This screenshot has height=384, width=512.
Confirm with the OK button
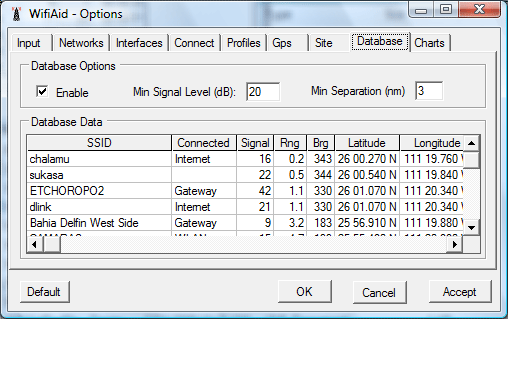305,292
